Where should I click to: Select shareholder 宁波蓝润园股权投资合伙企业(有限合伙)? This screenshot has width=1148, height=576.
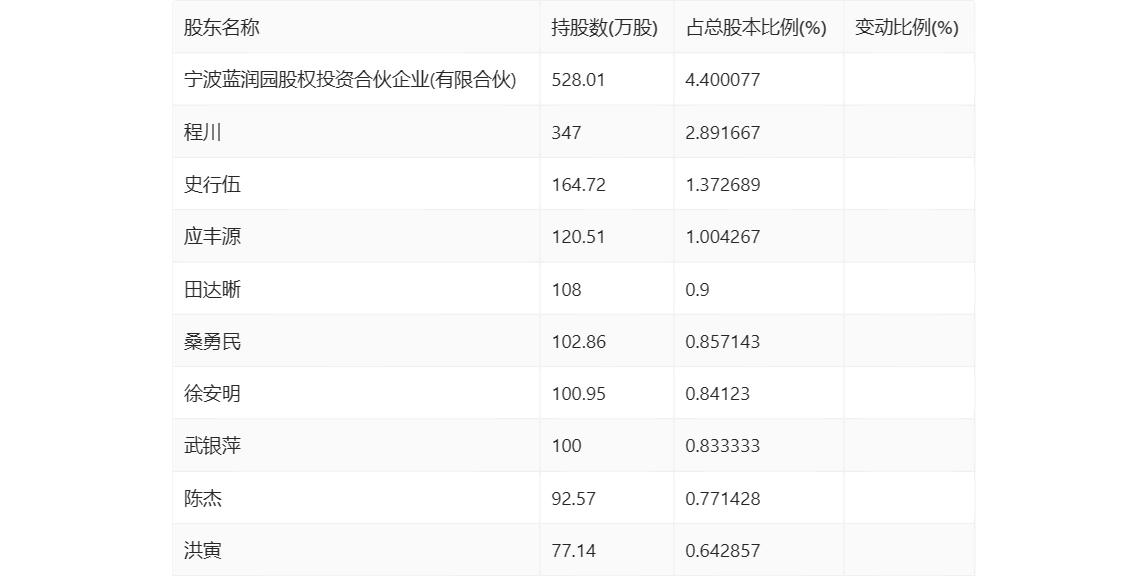coord(350,80)
